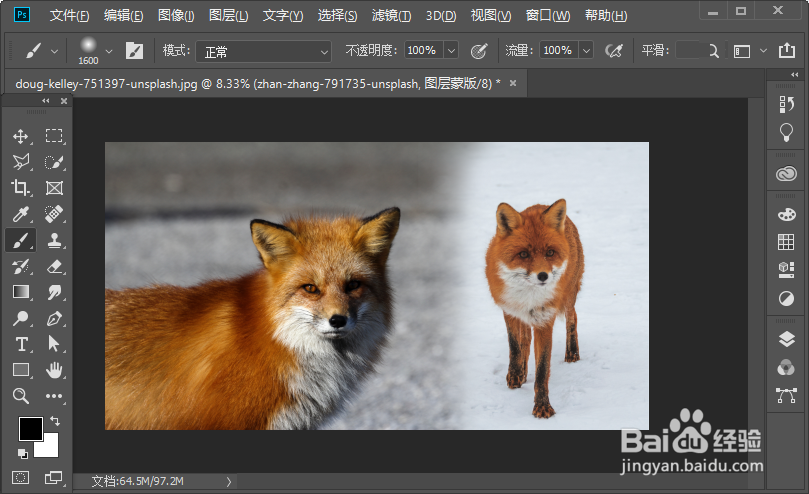Toggle pressure for opacity button
This screenshot has width=809, height=494.
tap(479, 51)
